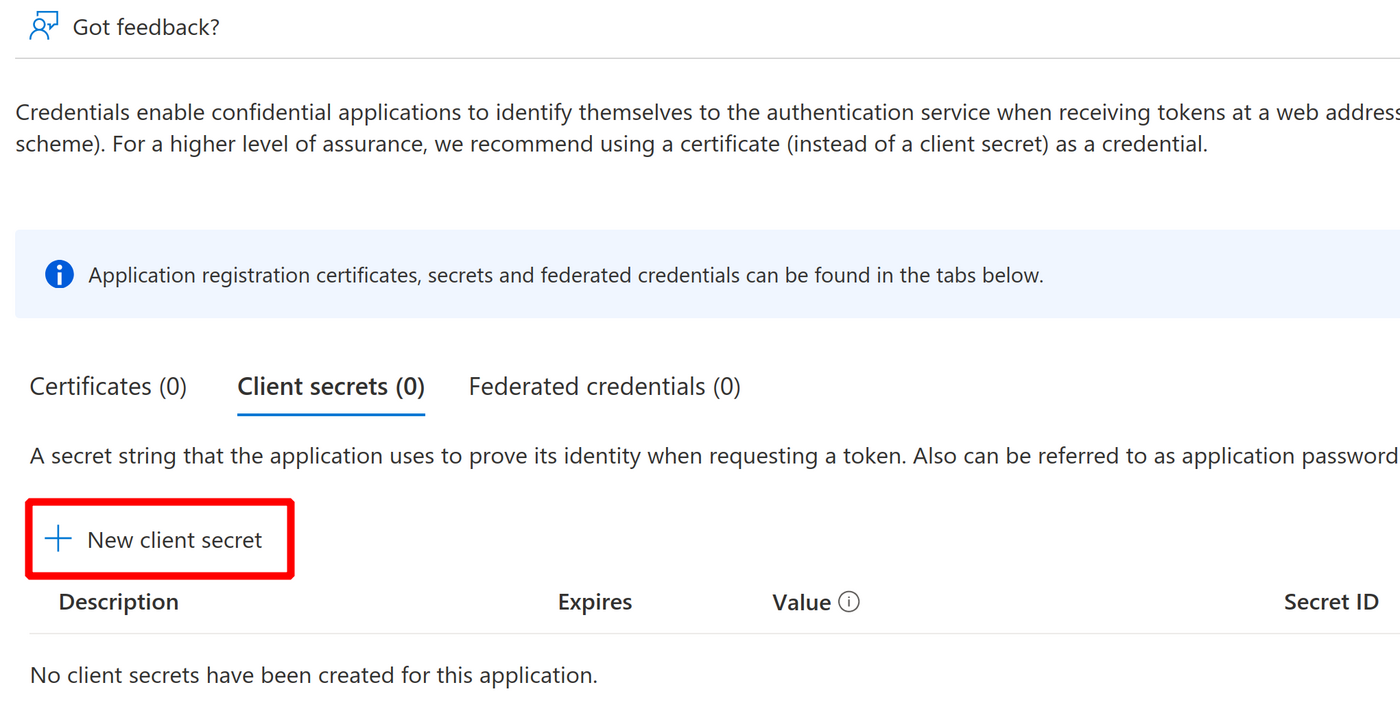
Task: Click the info symbol in the notification bar
Action: click(x=59, y=274)
